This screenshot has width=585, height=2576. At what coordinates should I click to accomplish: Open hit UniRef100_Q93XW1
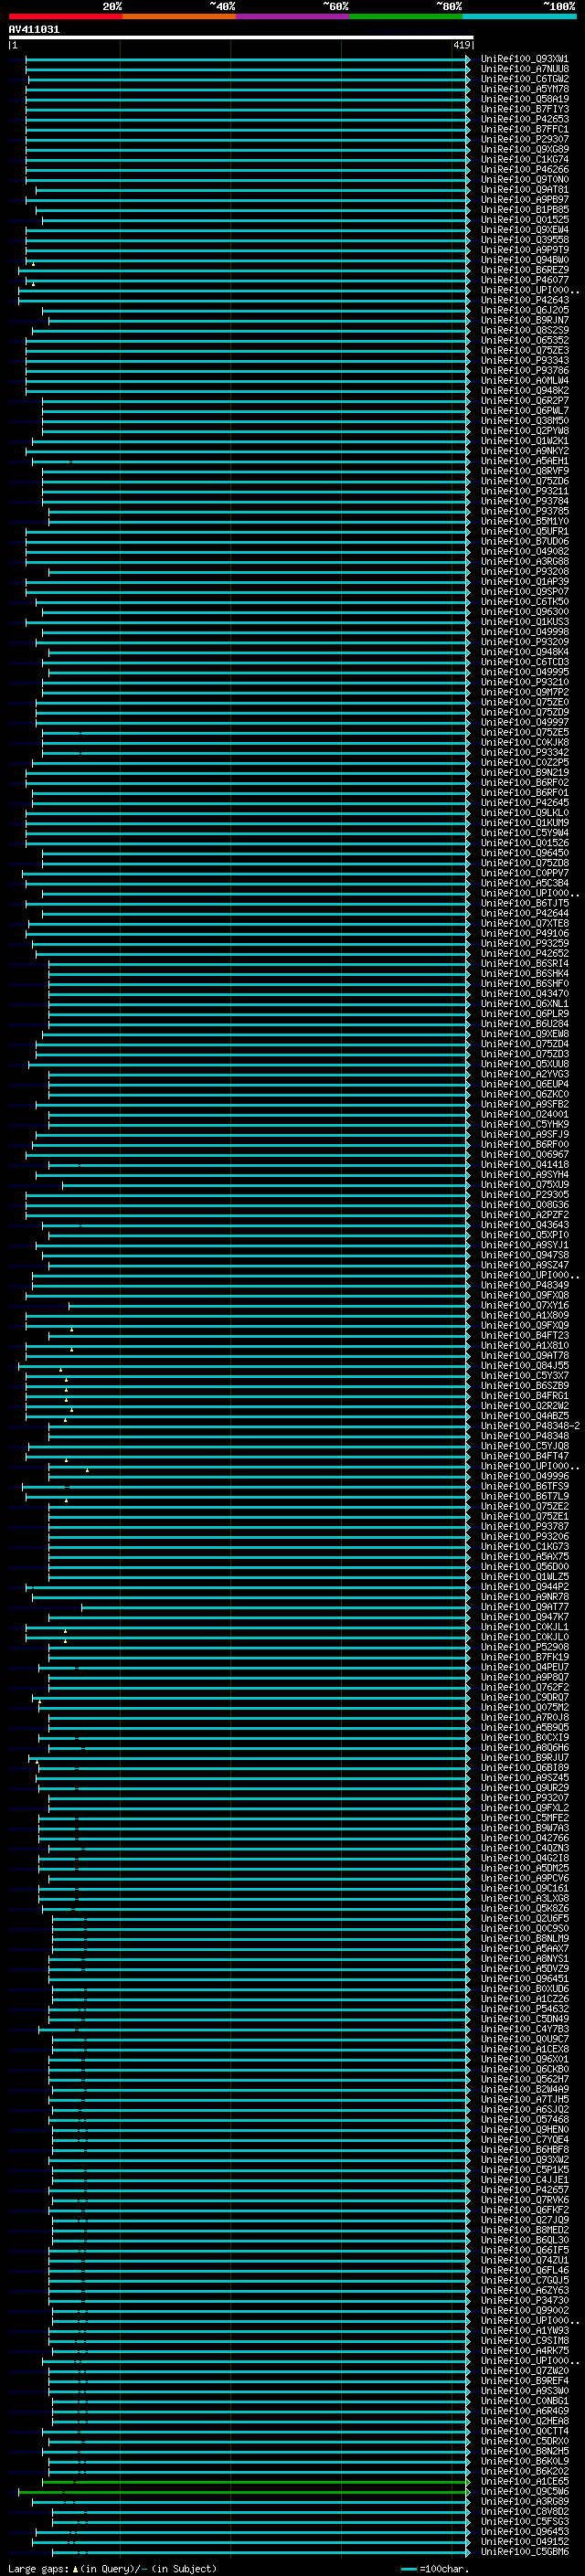point(525,59)
